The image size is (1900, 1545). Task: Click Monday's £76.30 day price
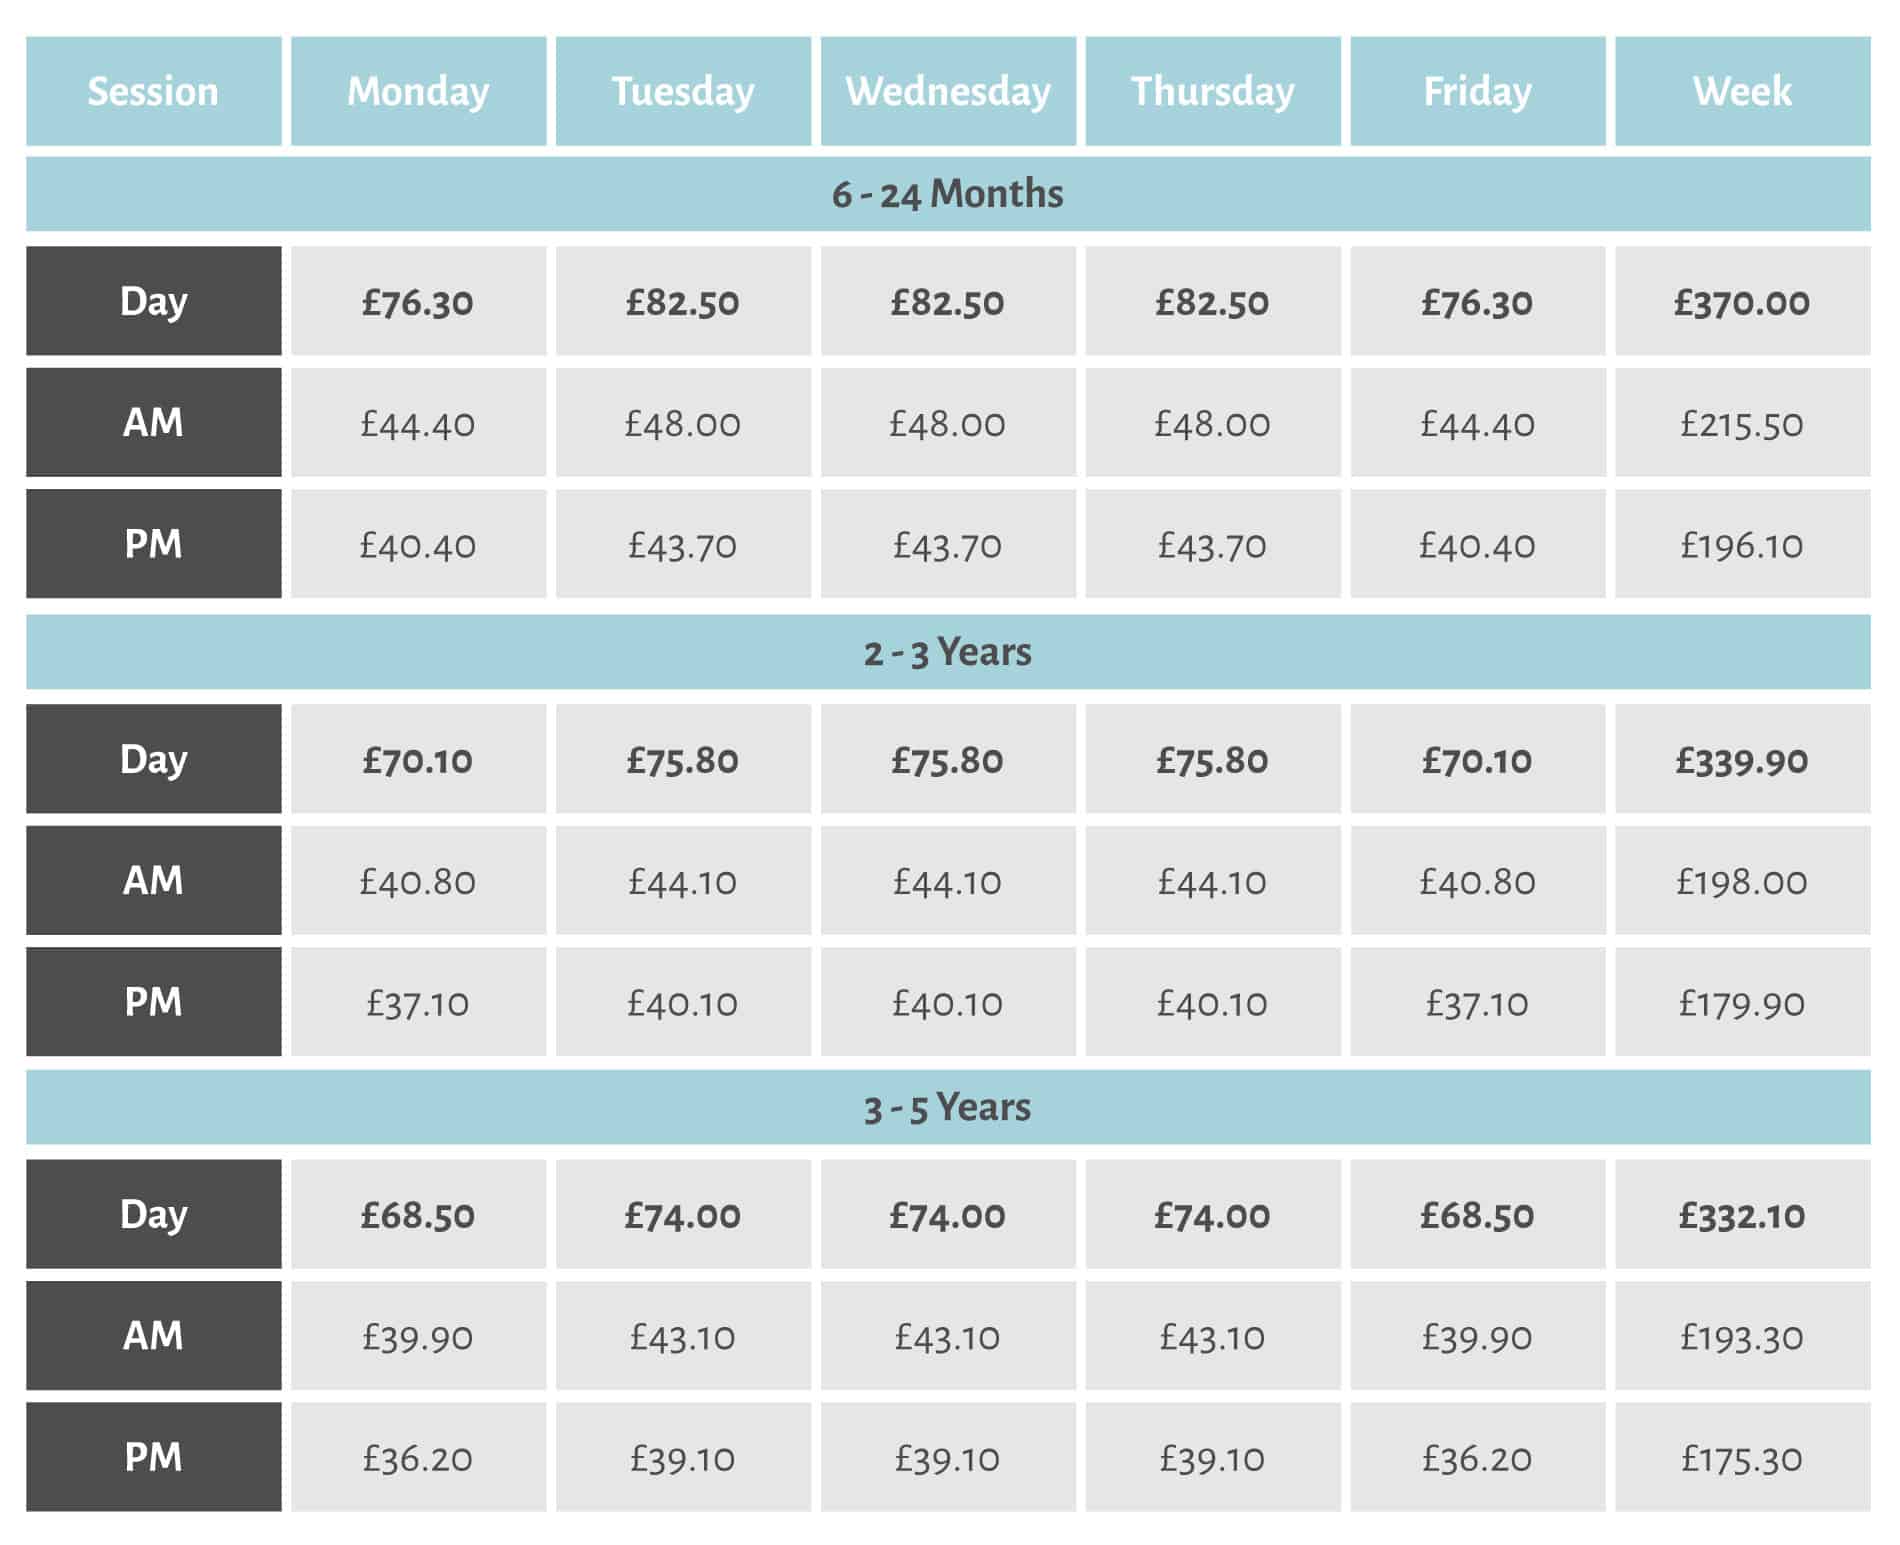coord(418,301)
